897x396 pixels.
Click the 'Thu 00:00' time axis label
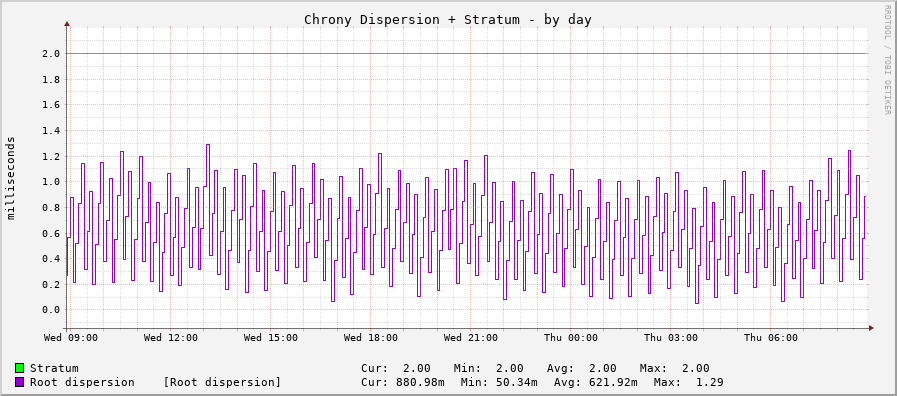tap(571, 338)
